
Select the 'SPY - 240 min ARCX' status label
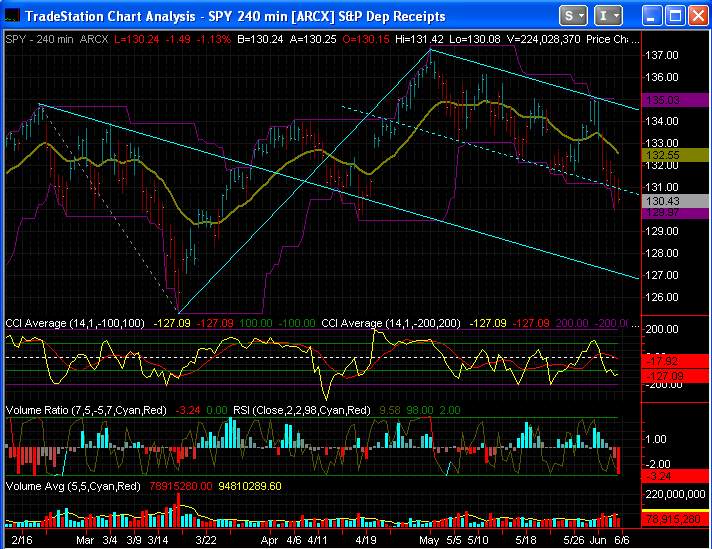pos(57,40)
